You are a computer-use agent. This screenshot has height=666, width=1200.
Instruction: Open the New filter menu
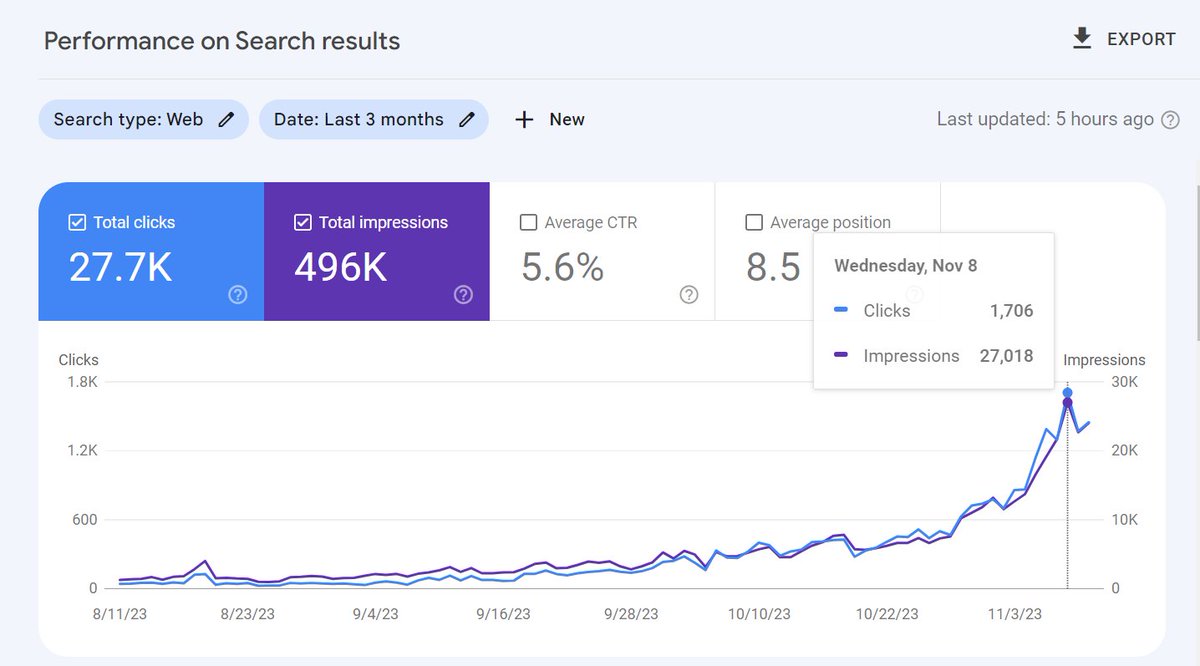[549, 119]
